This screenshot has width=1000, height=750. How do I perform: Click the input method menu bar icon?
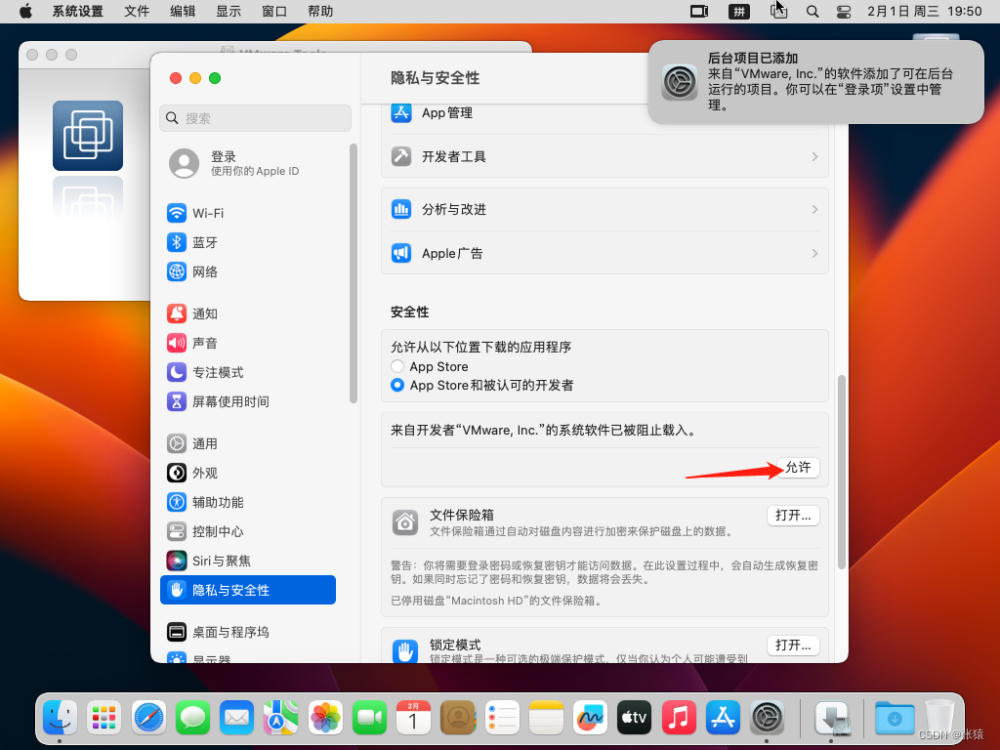click(739, 11)
